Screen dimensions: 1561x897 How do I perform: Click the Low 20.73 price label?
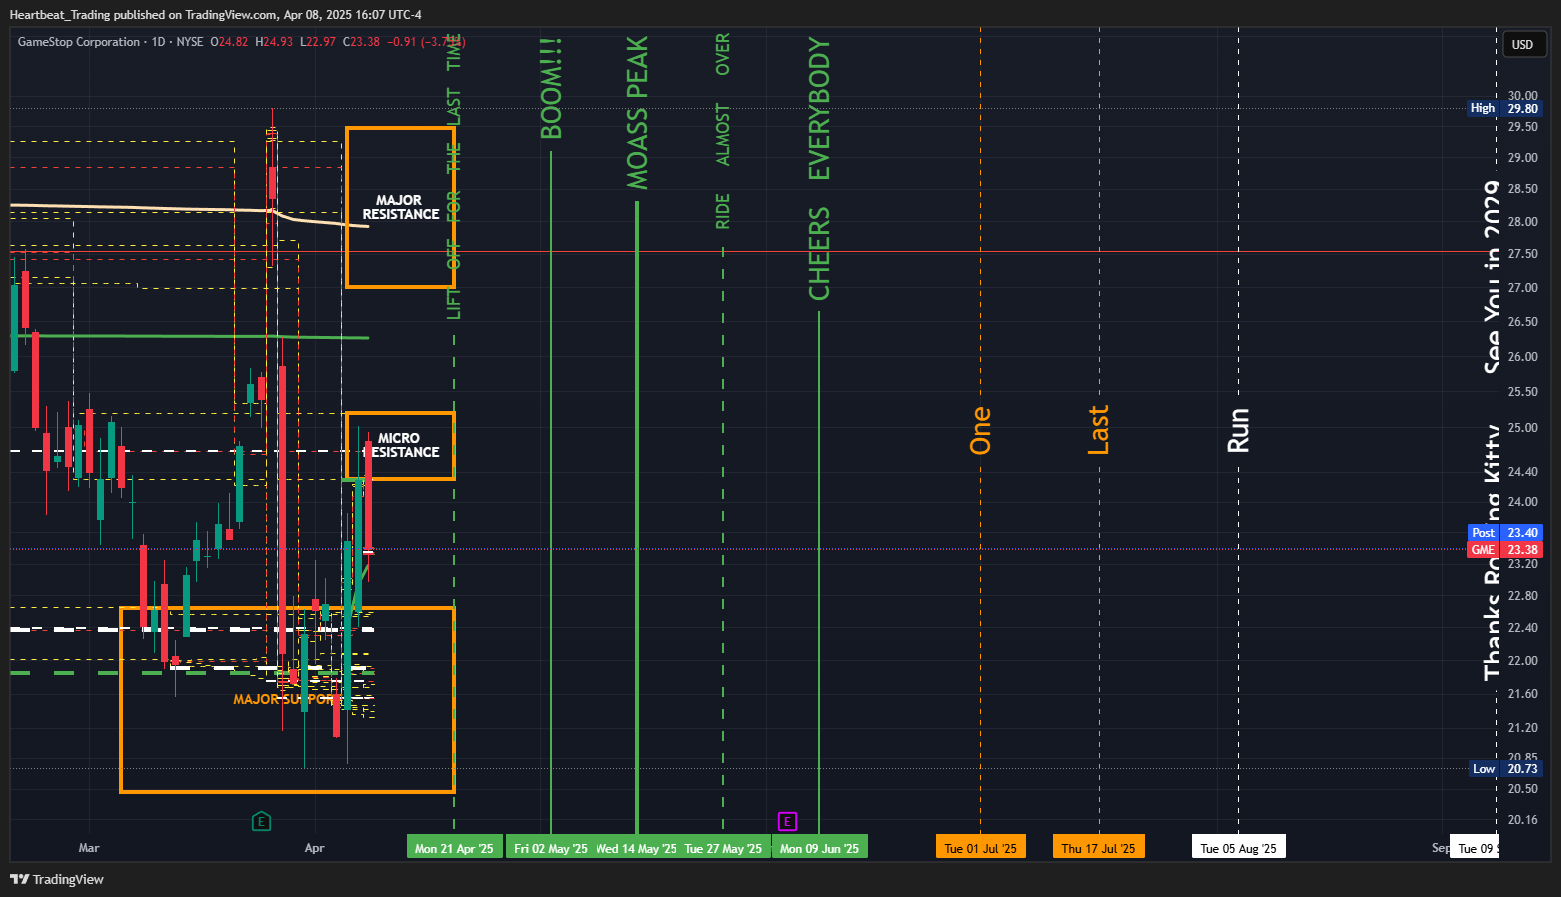[x=1505, y=768]
